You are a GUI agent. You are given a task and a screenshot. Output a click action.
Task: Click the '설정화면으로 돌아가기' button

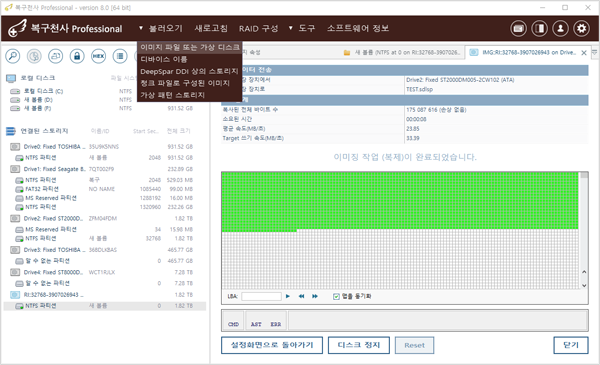272,345
